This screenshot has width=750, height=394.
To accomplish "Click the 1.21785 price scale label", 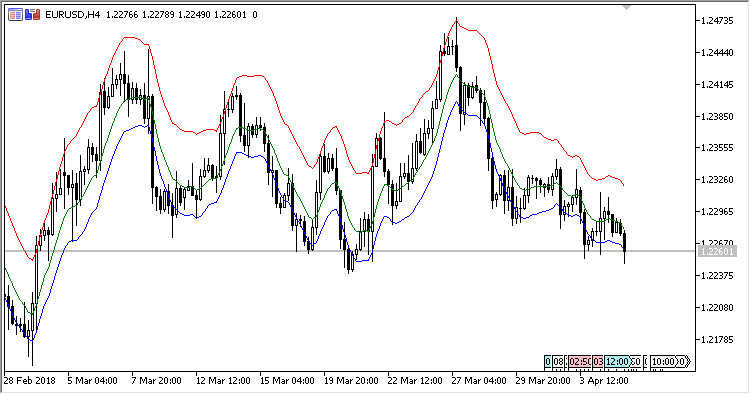I will (x=717, y=339).
